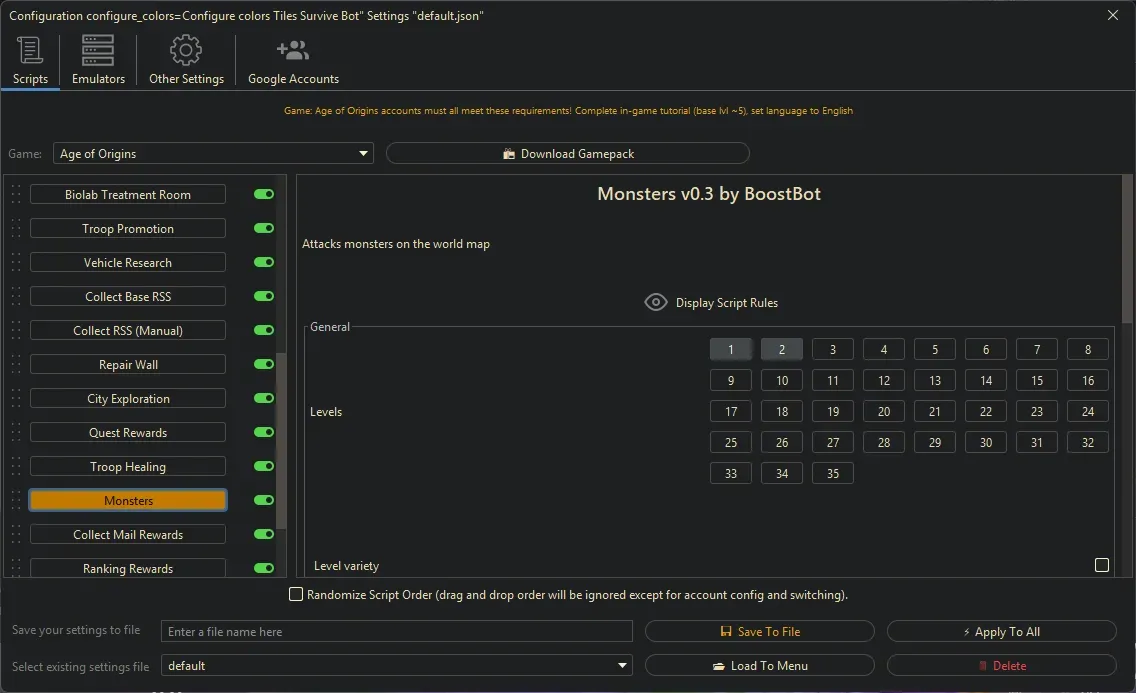Open the Google Accounts icon
Screen dimensions: 1136x693
coord(293,51)
